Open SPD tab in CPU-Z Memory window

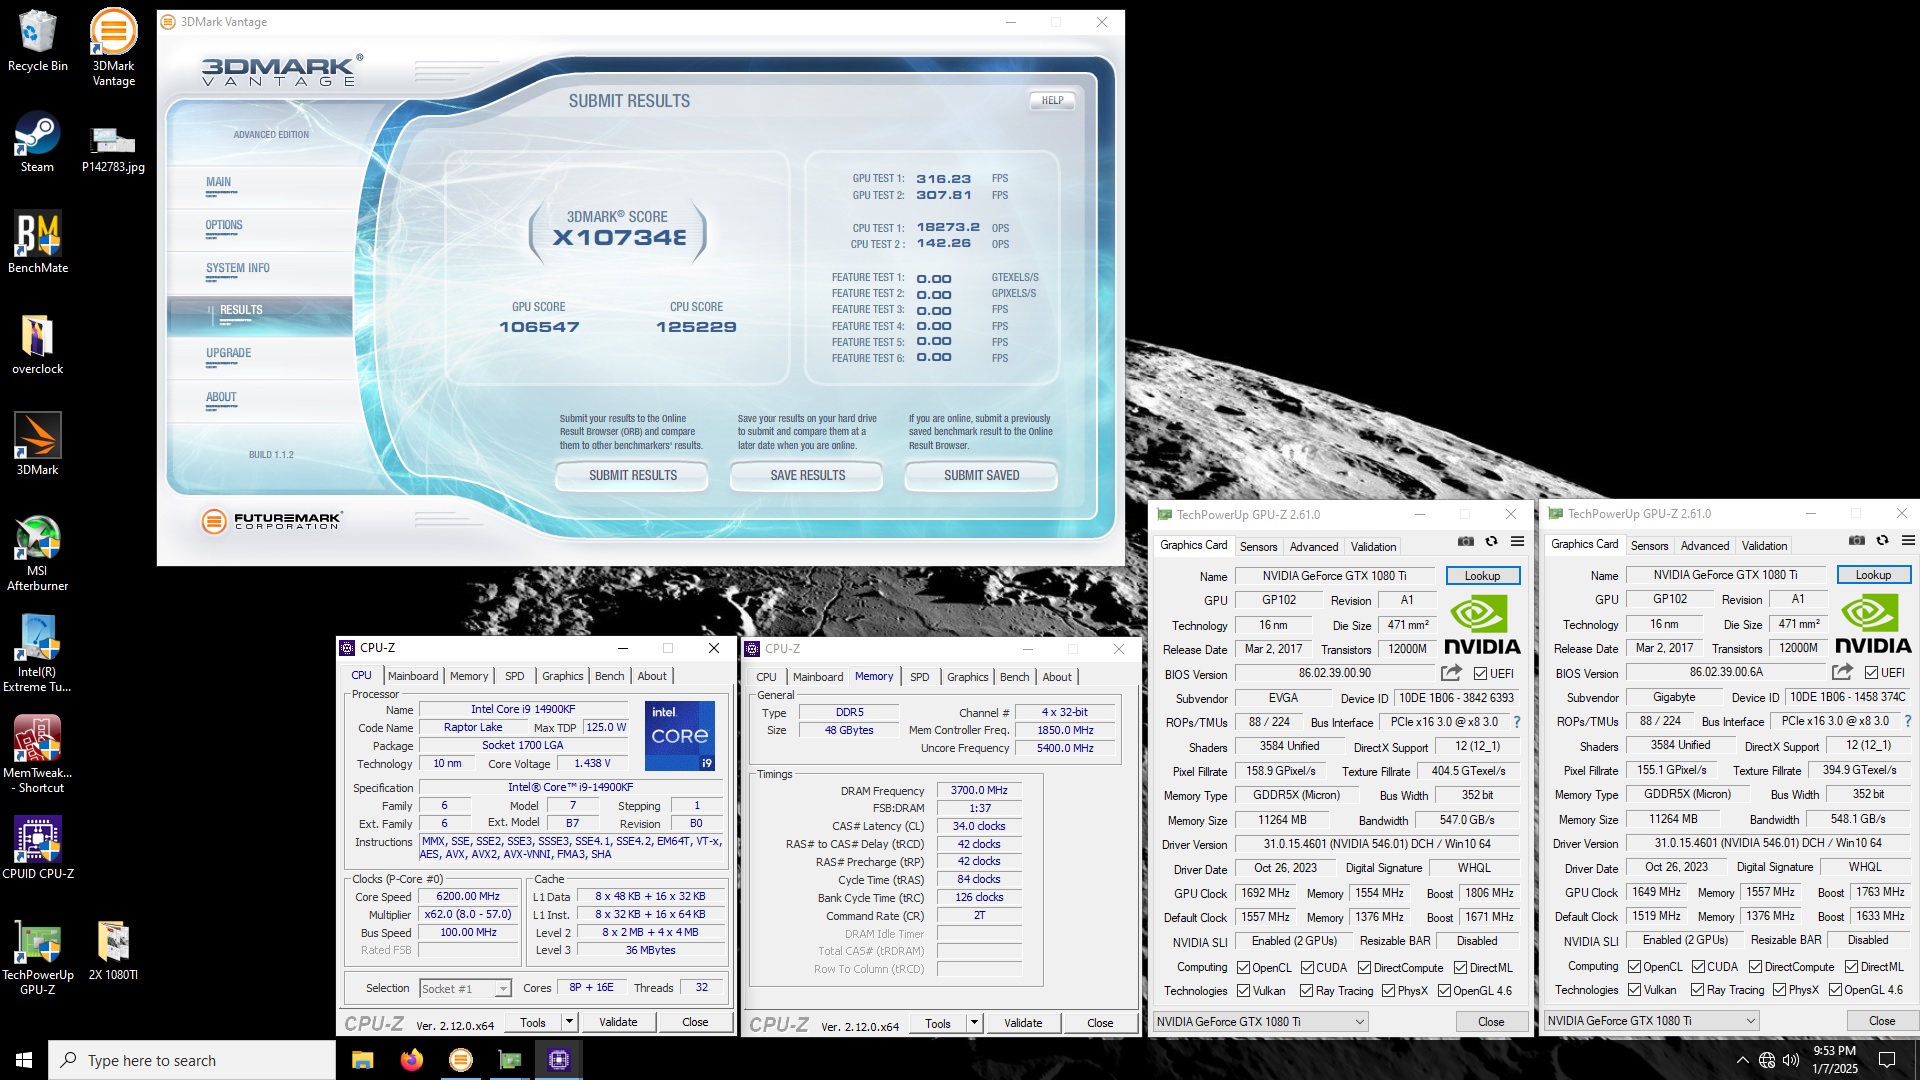tap(919, 677)
